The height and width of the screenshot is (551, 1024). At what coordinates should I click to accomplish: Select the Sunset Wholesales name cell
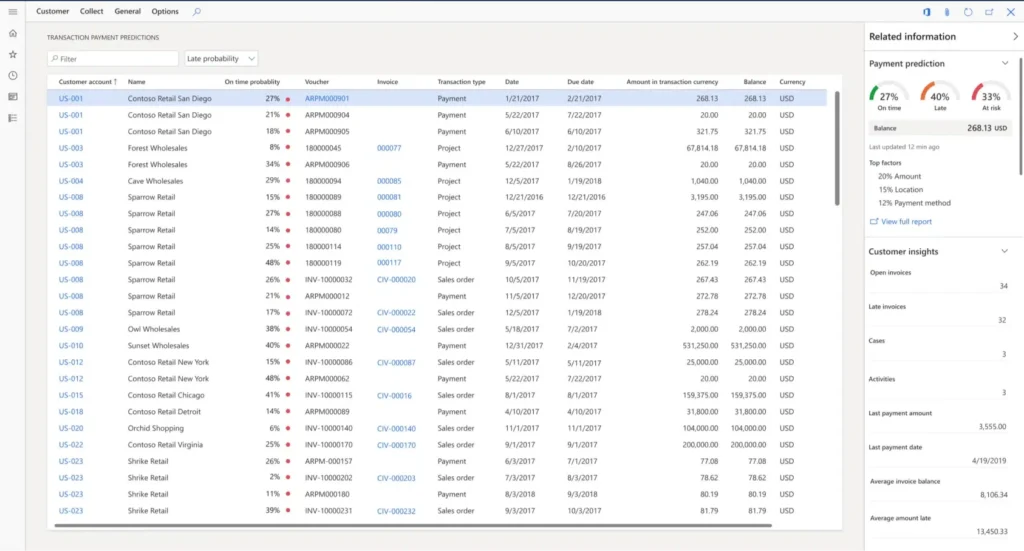point(158,346)
